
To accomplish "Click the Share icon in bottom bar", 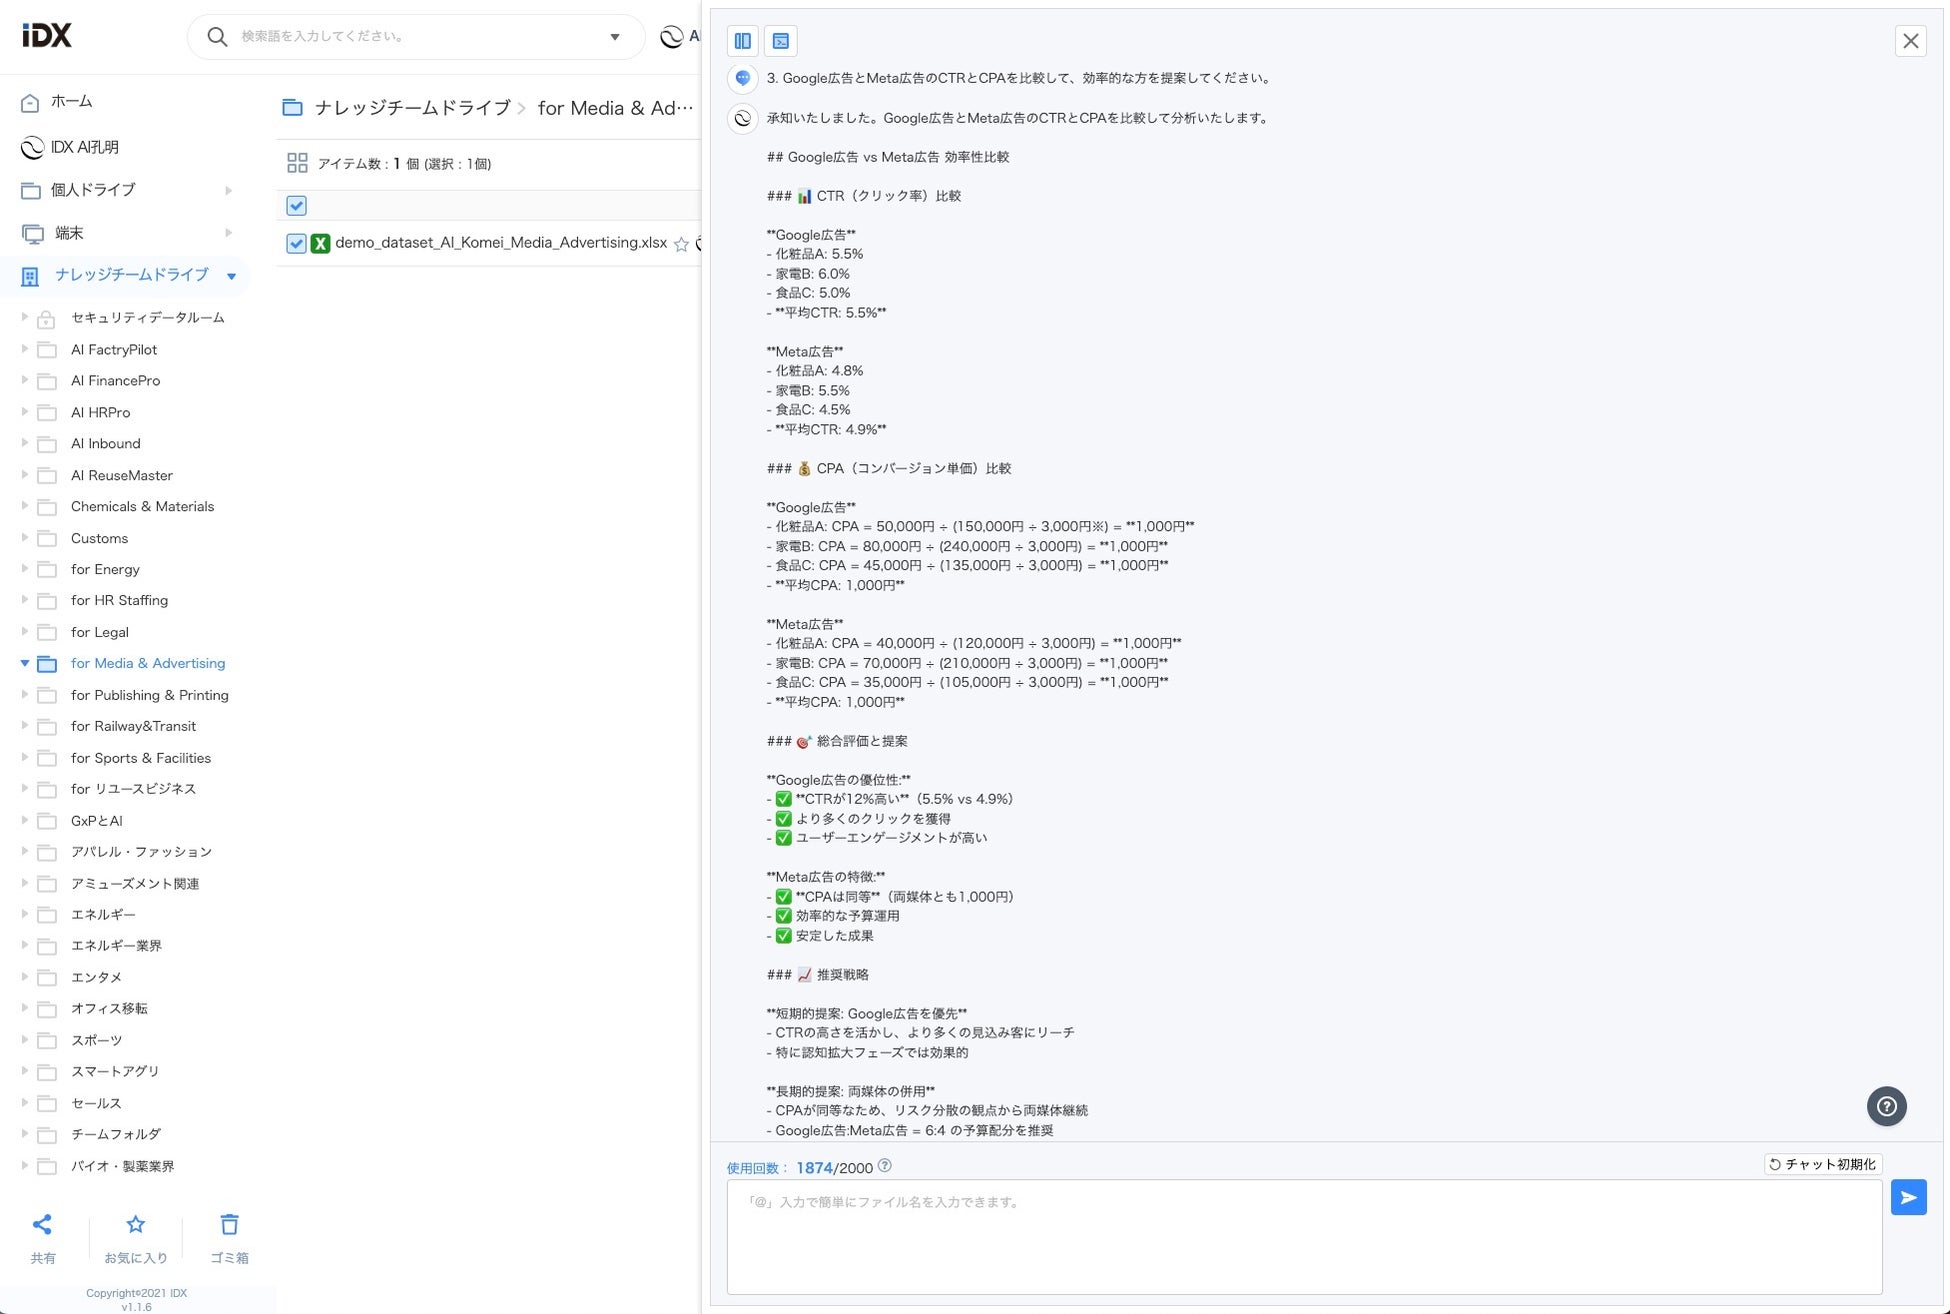I will click(42, 1225).
